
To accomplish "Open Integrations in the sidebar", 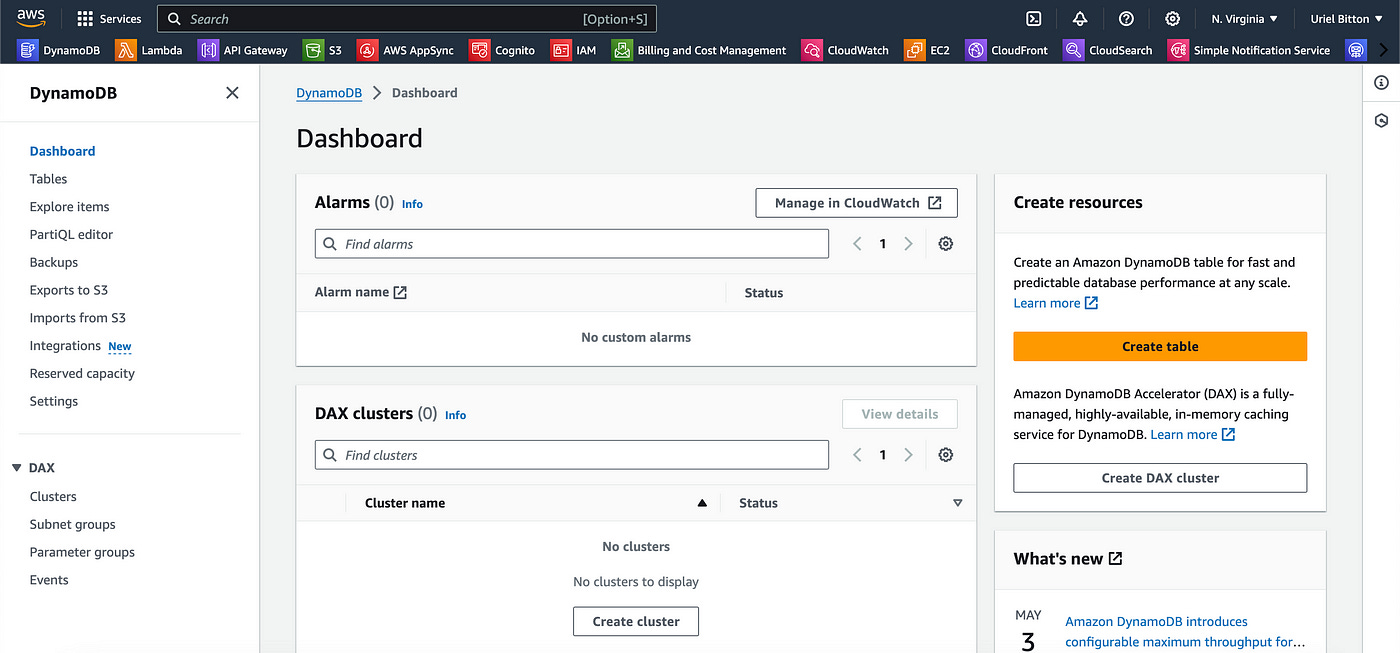I will coord(65,346).
